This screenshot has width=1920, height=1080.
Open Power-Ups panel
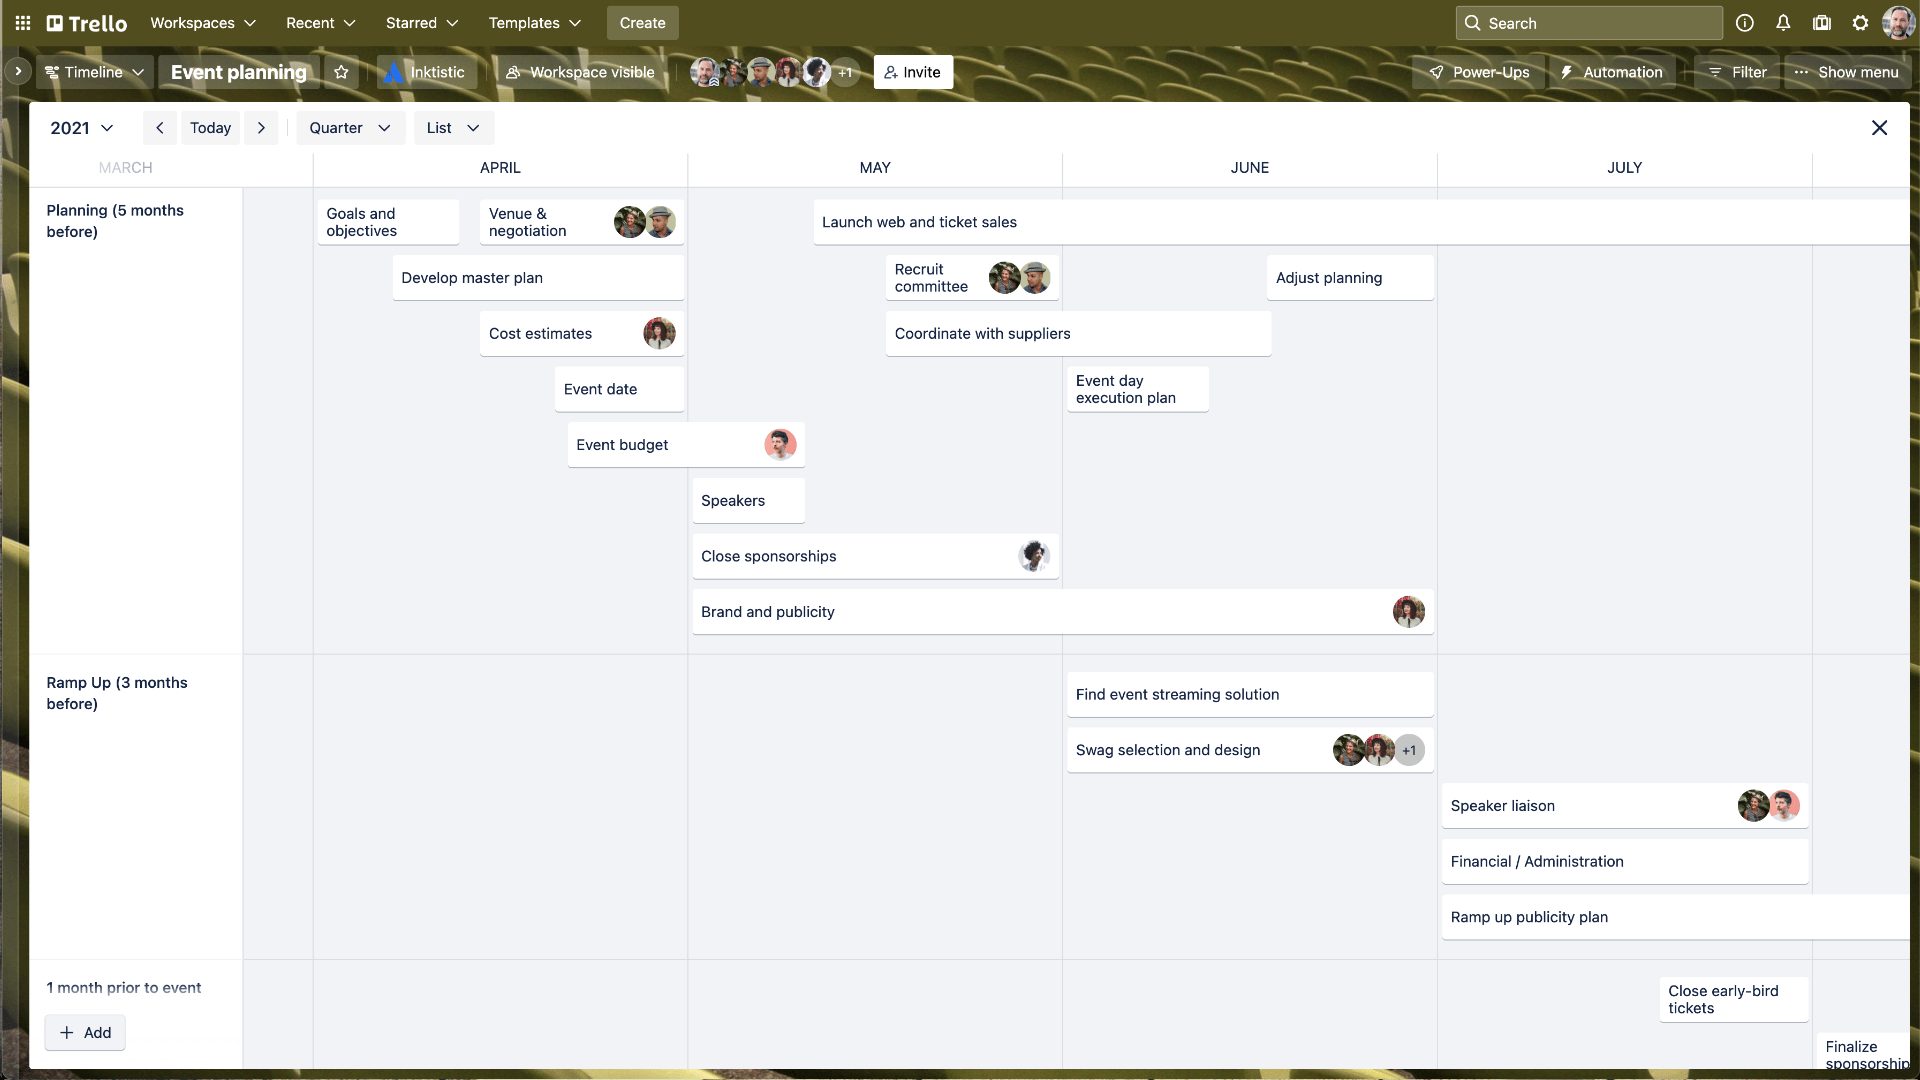pos(1476,71)
